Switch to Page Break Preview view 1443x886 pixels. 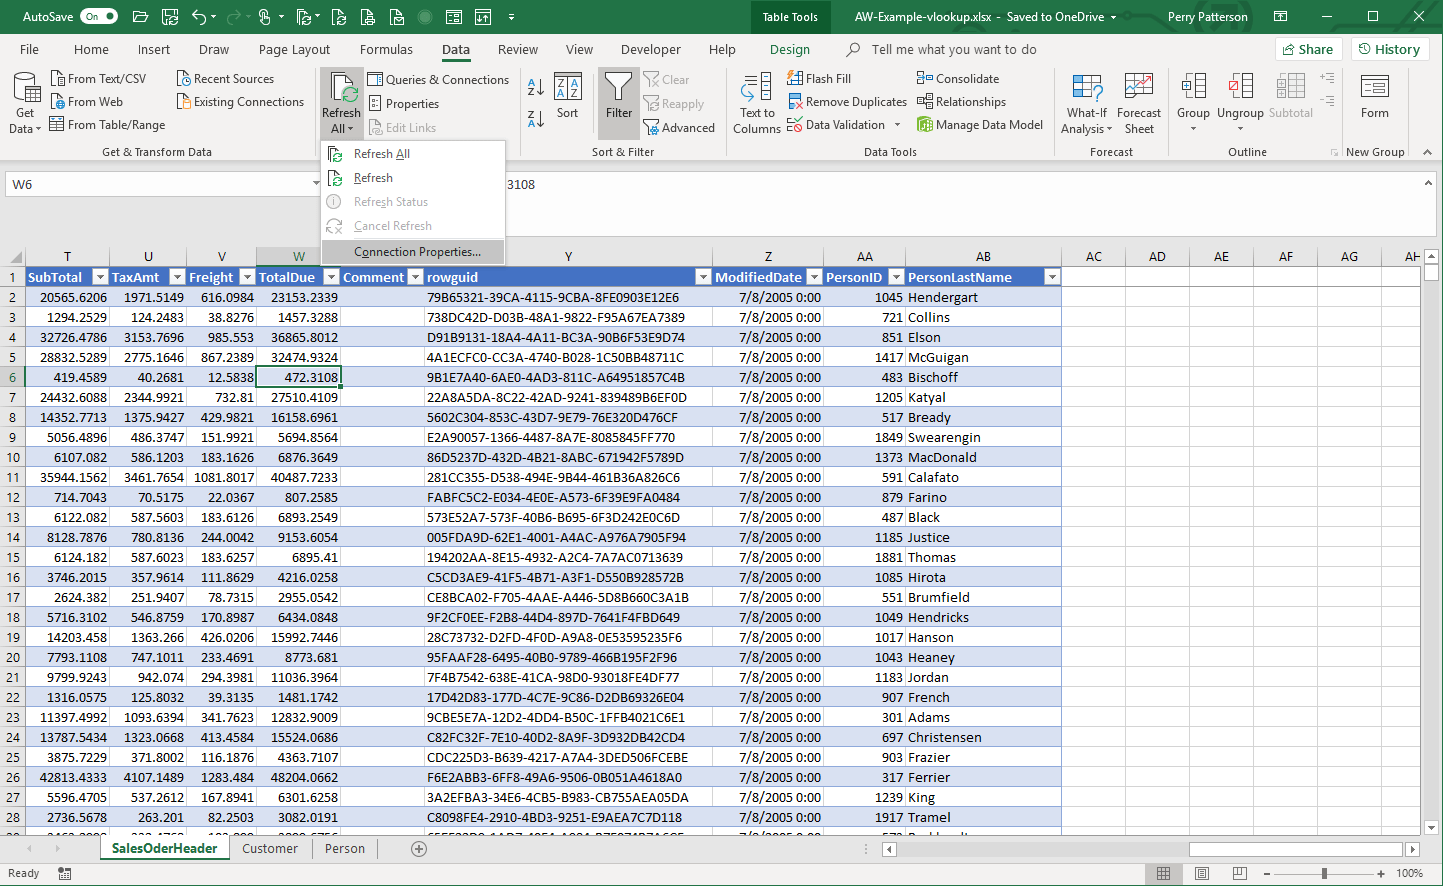pyautogui.click(x=1240, y=873)
